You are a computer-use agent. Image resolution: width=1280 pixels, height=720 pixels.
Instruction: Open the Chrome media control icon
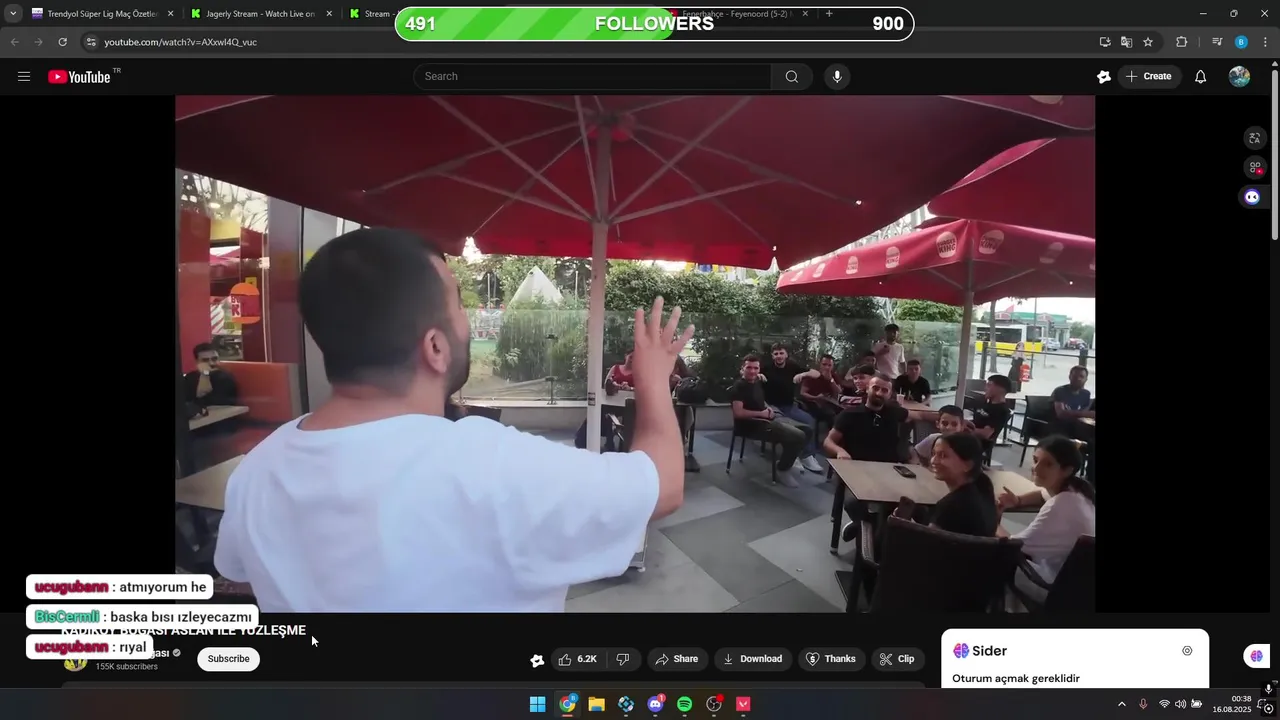[1217, 42]
